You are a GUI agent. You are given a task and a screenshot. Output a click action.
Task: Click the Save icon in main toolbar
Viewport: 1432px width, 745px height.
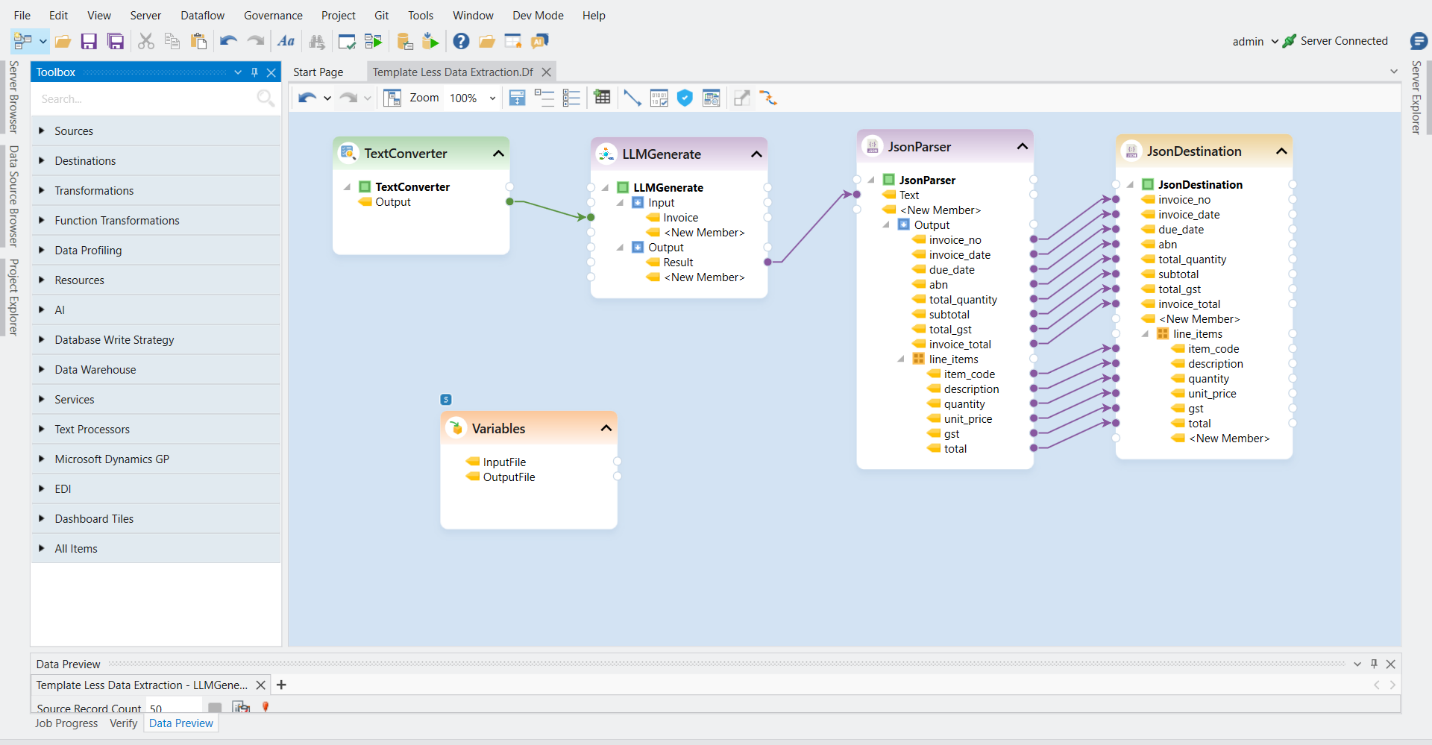89,41
